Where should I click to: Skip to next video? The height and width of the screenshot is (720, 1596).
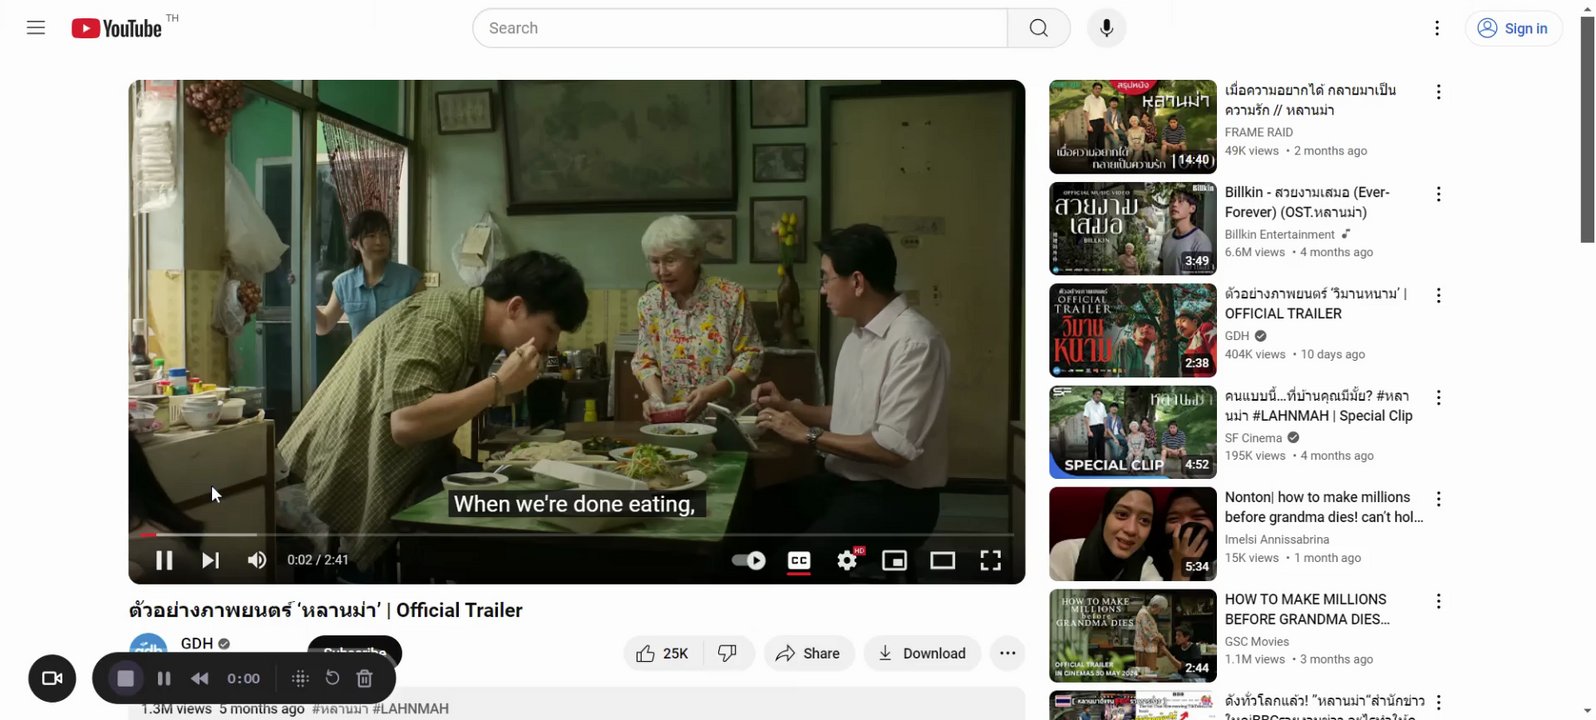pos(210,560)
